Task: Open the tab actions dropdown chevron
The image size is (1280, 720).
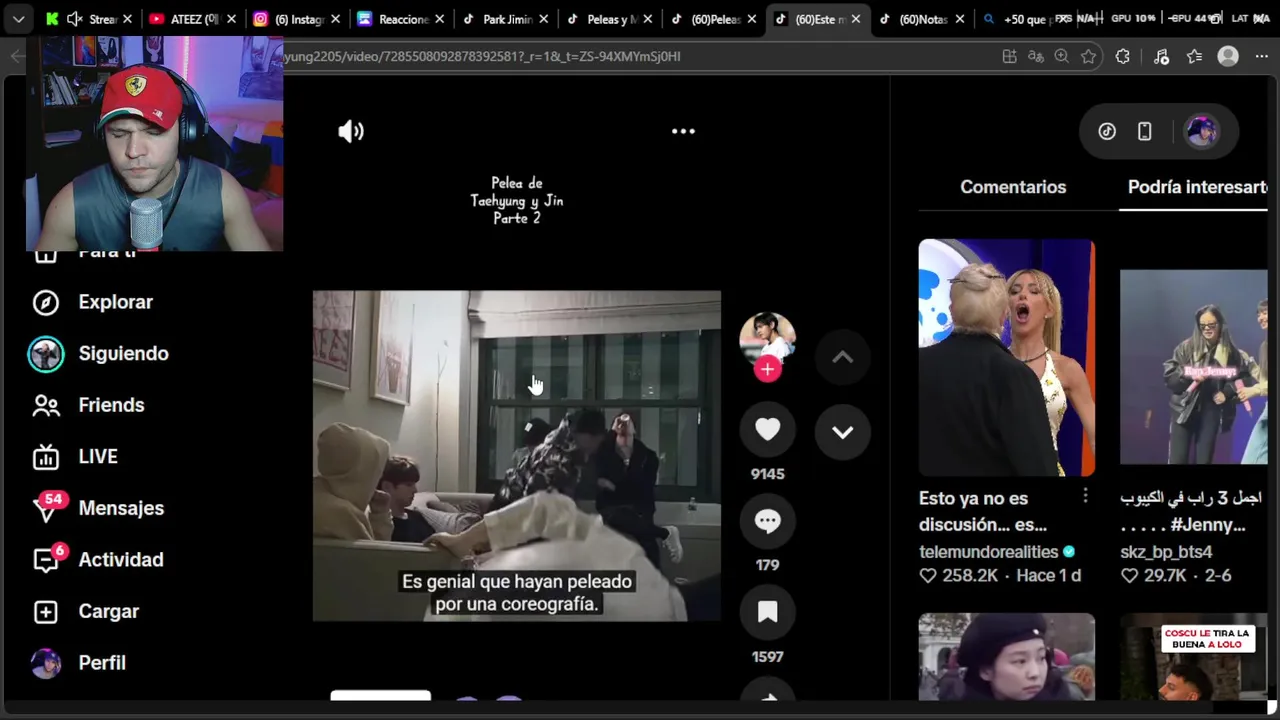Action: pos(18,19)
